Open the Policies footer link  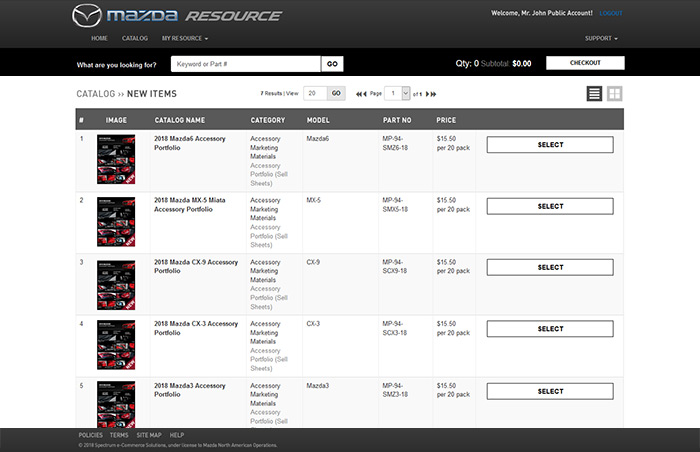coord(90,435)
